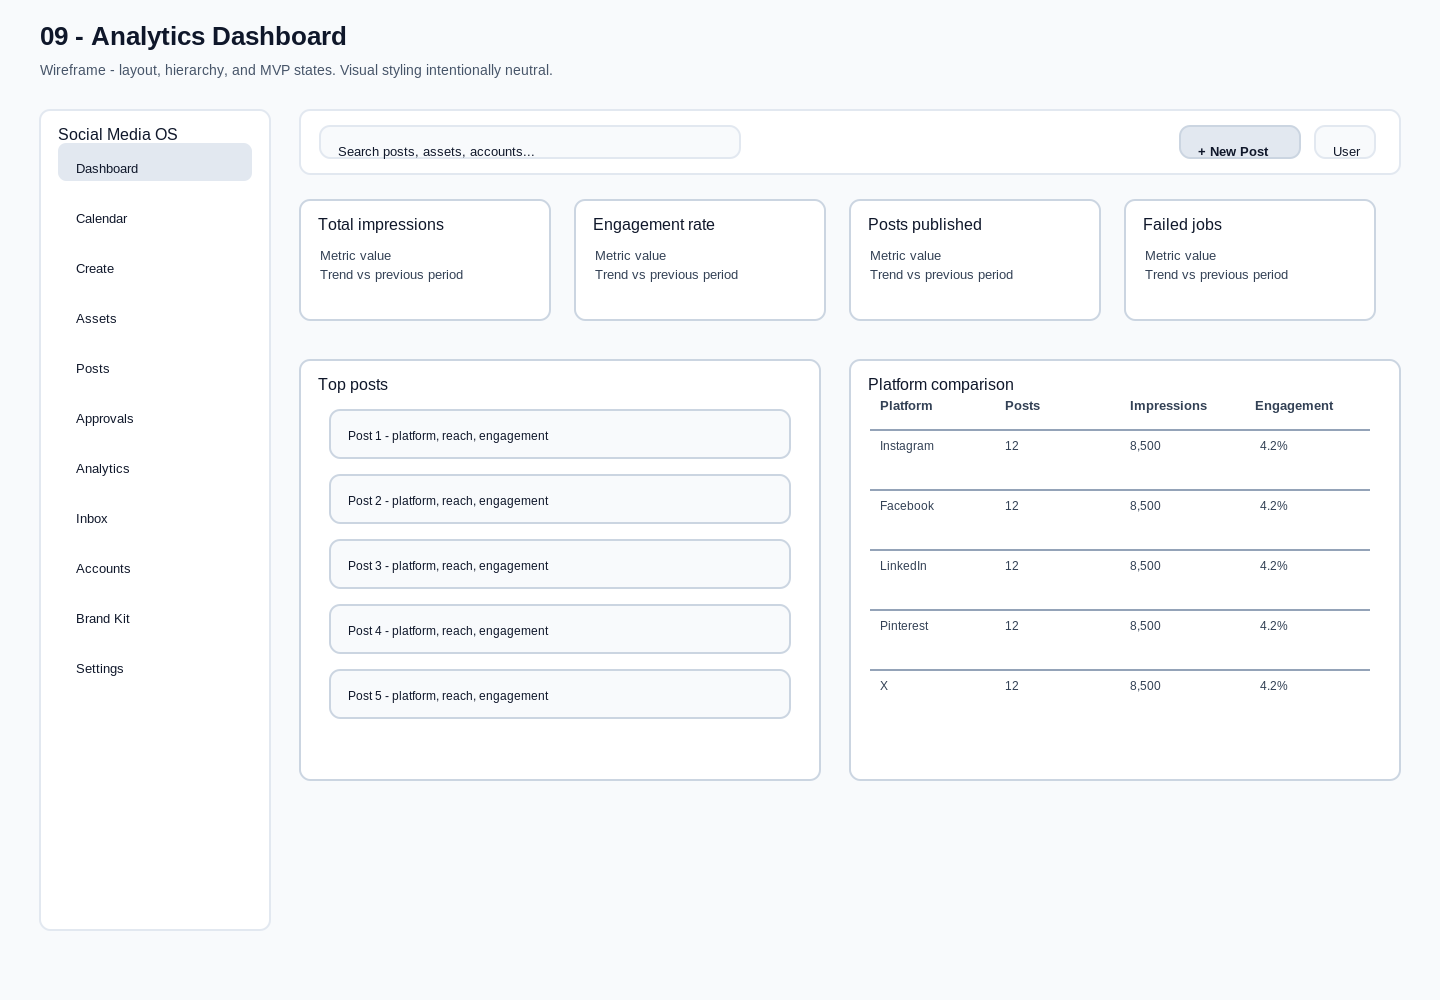Click Facebook's posts count 12
The height and width of the screenshot is (1000, 1440).
tap(1012, 506)
